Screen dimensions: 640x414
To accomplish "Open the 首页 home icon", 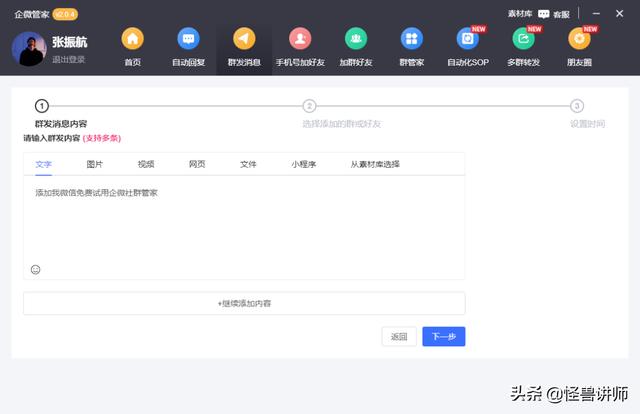I will [x=132, y=39].
